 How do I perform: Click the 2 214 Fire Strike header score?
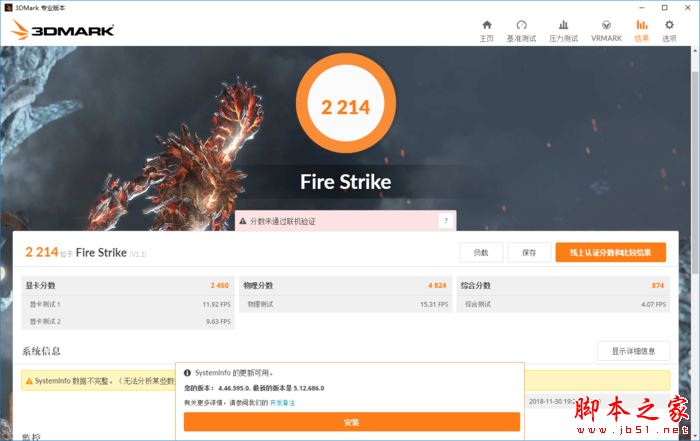click(x=42, y=252)
